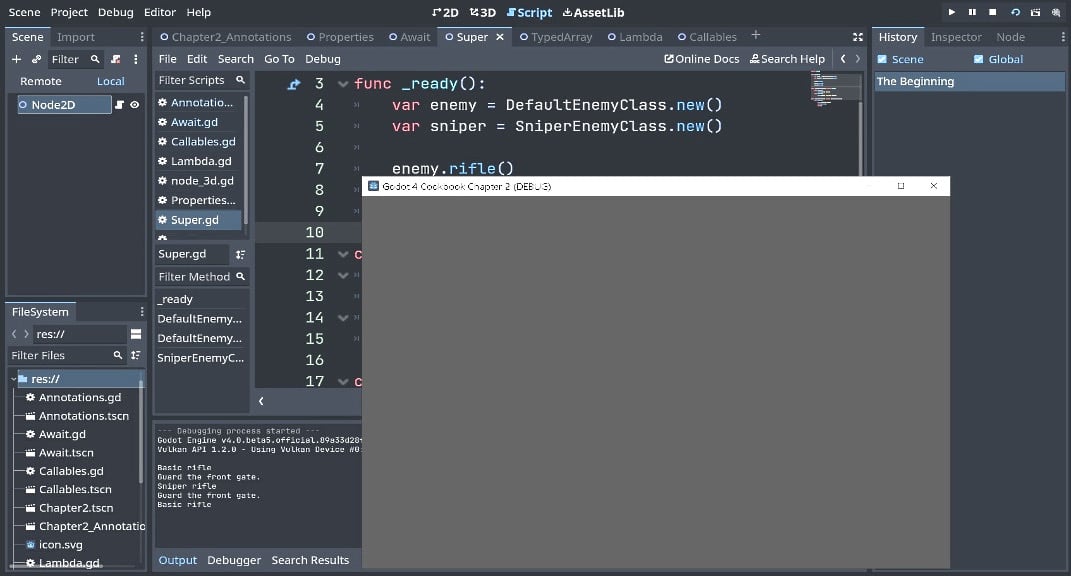Go to next script edit location
The image size is (1071, 576).
click(858, 59)
